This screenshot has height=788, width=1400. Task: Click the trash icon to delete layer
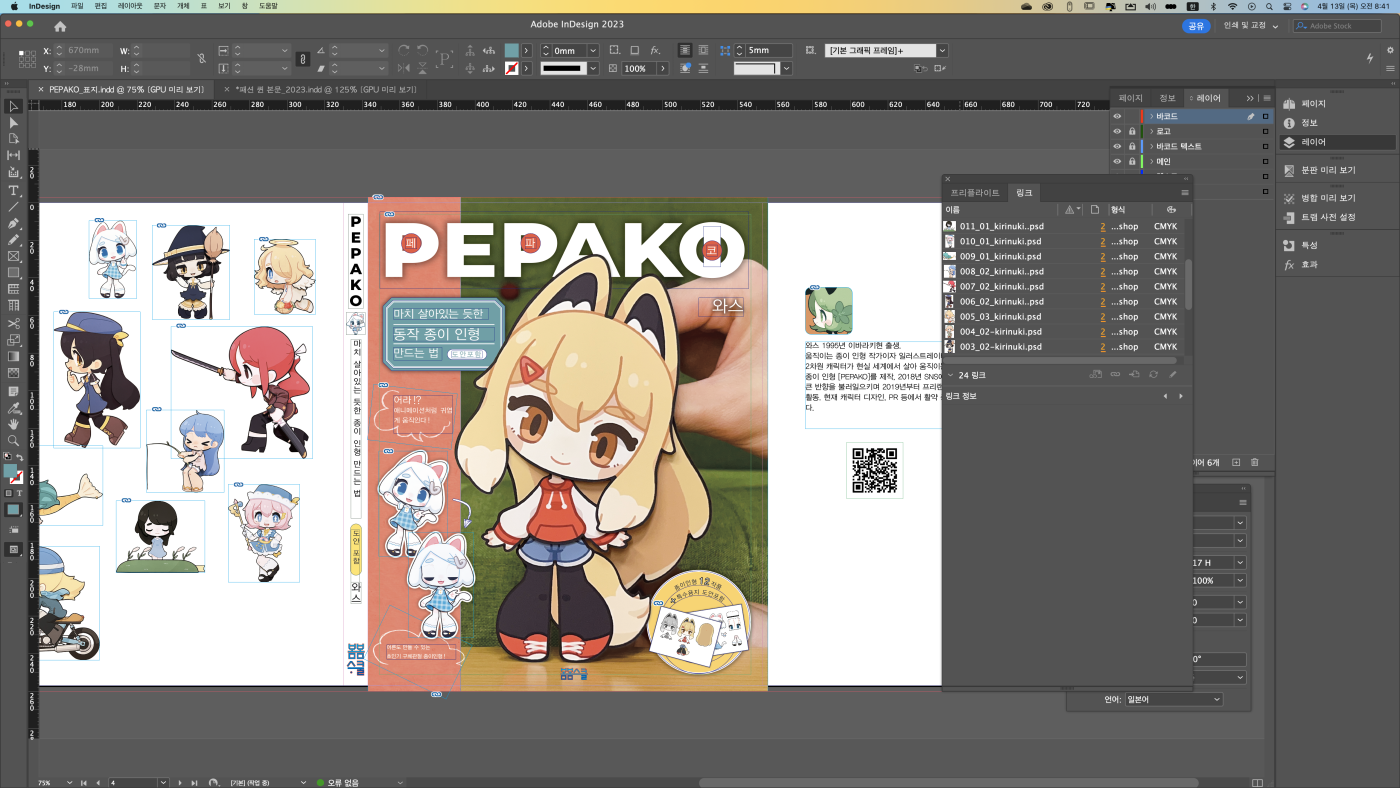tap(1255, 462)
